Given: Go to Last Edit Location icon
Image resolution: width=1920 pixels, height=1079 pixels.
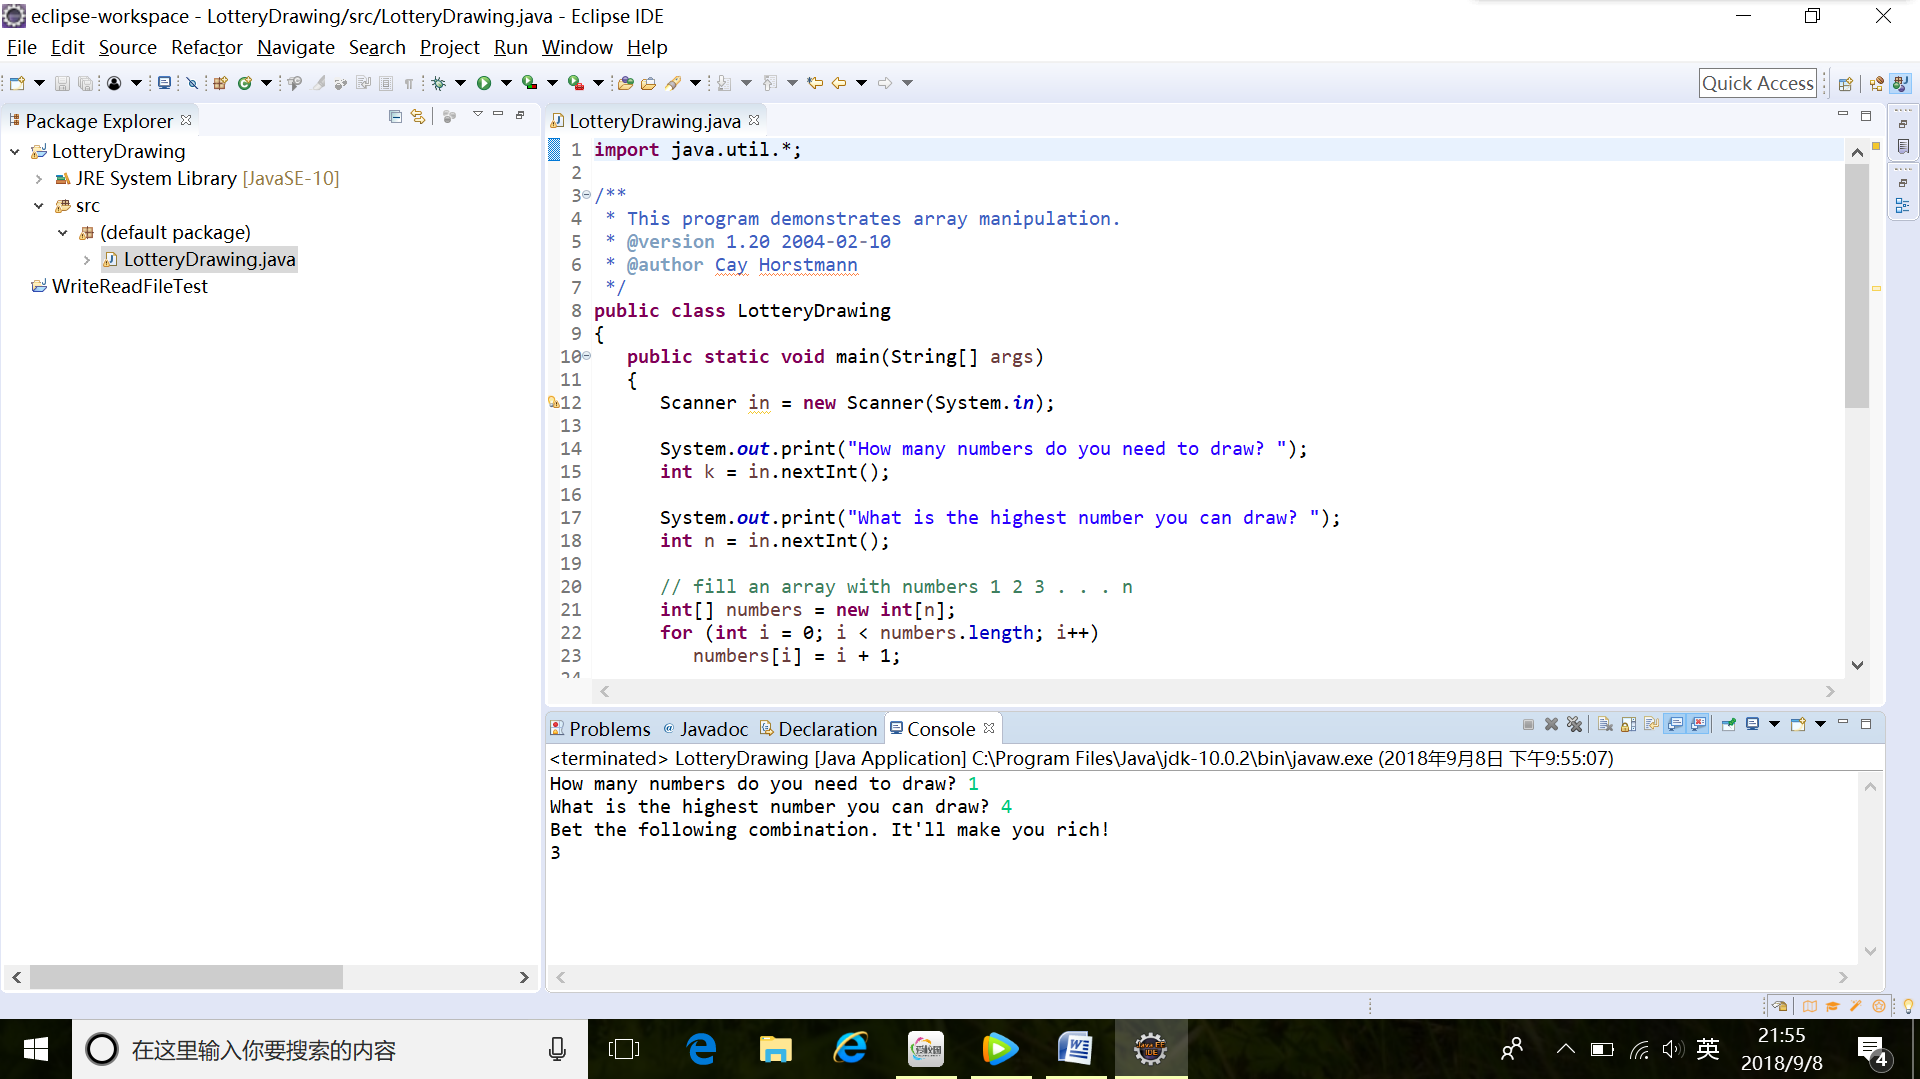Looking at the screenshot, I should coord(815,83).
